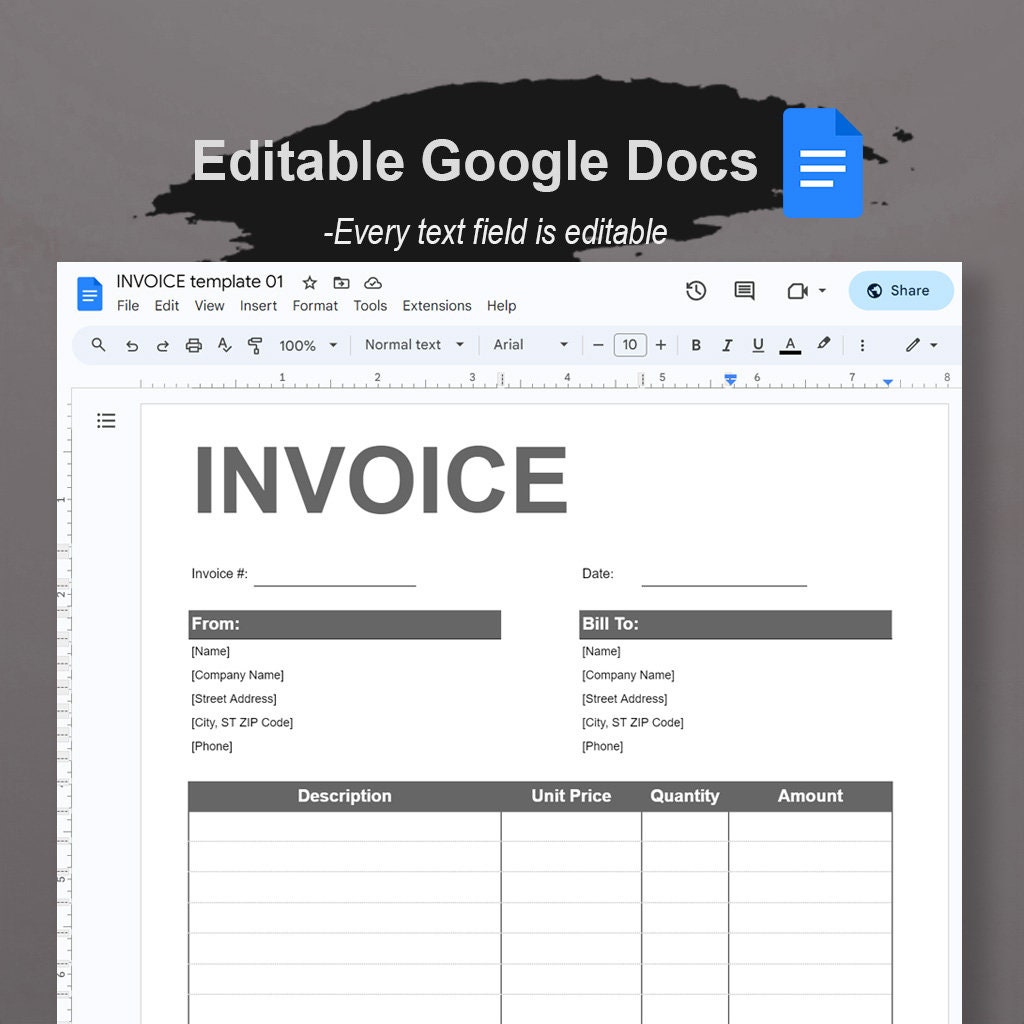Star the INVOICE template 01 document

tap(310, 283)
